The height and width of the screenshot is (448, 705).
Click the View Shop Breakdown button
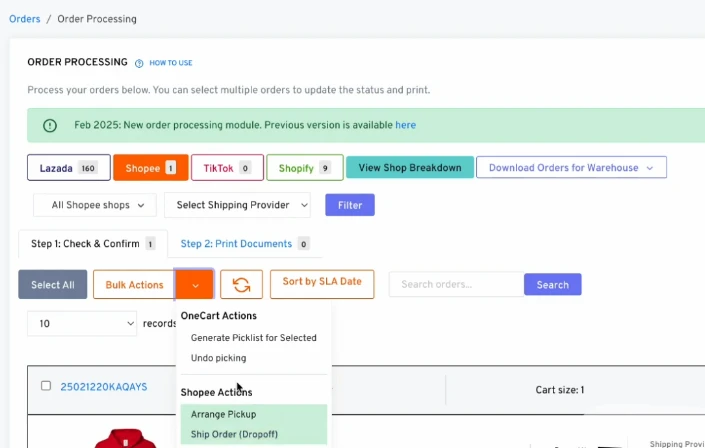point(410,167)
